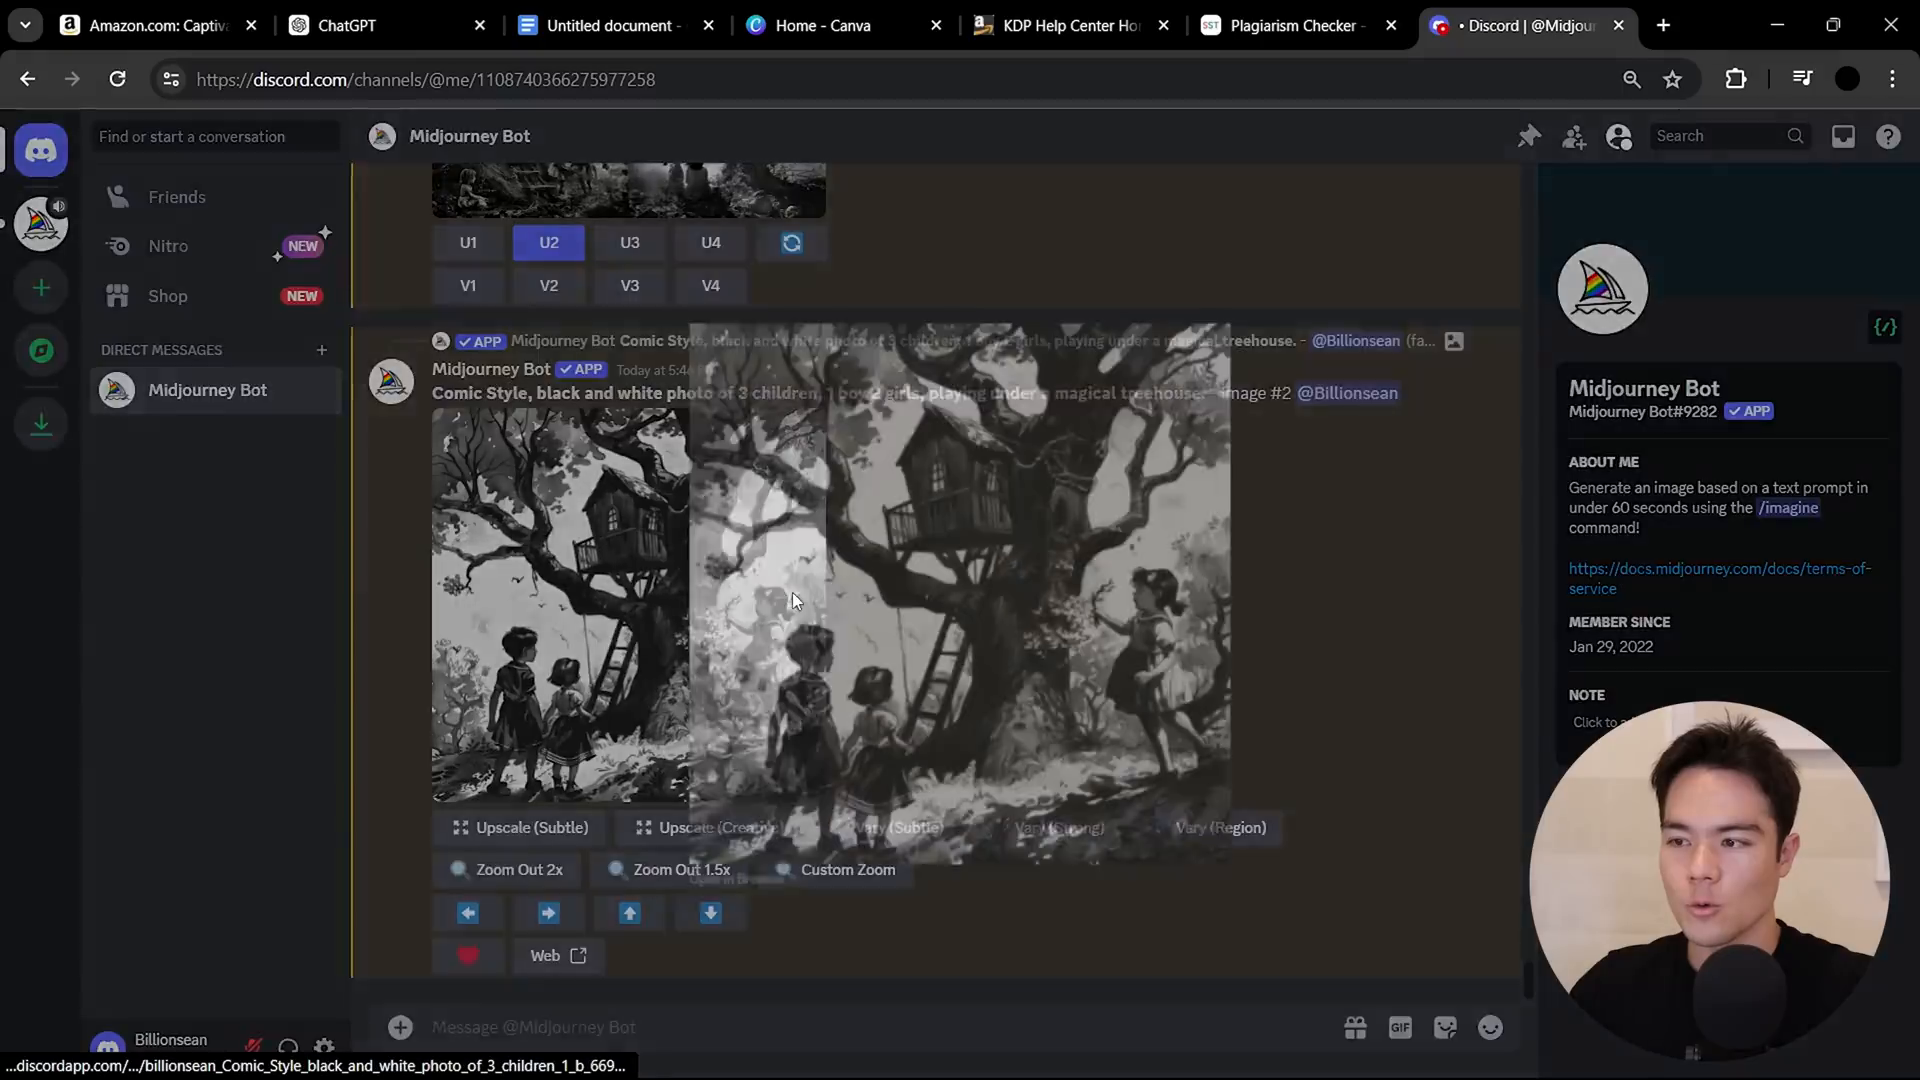Pan image up with up arrow
Screen dimensions: 1920x1080
[x=630, y=913]
